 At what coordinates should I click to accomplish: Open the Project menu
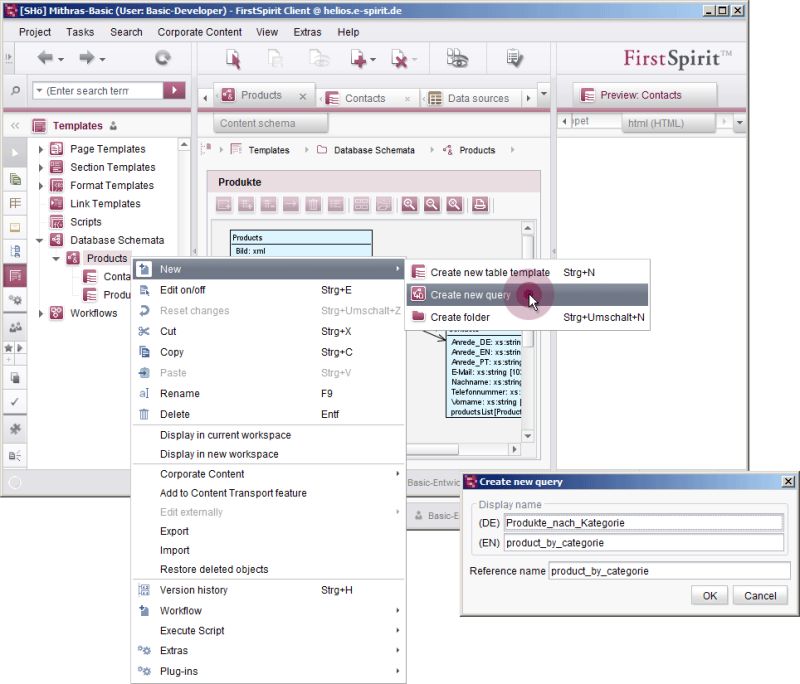click(x=35, y=32)
